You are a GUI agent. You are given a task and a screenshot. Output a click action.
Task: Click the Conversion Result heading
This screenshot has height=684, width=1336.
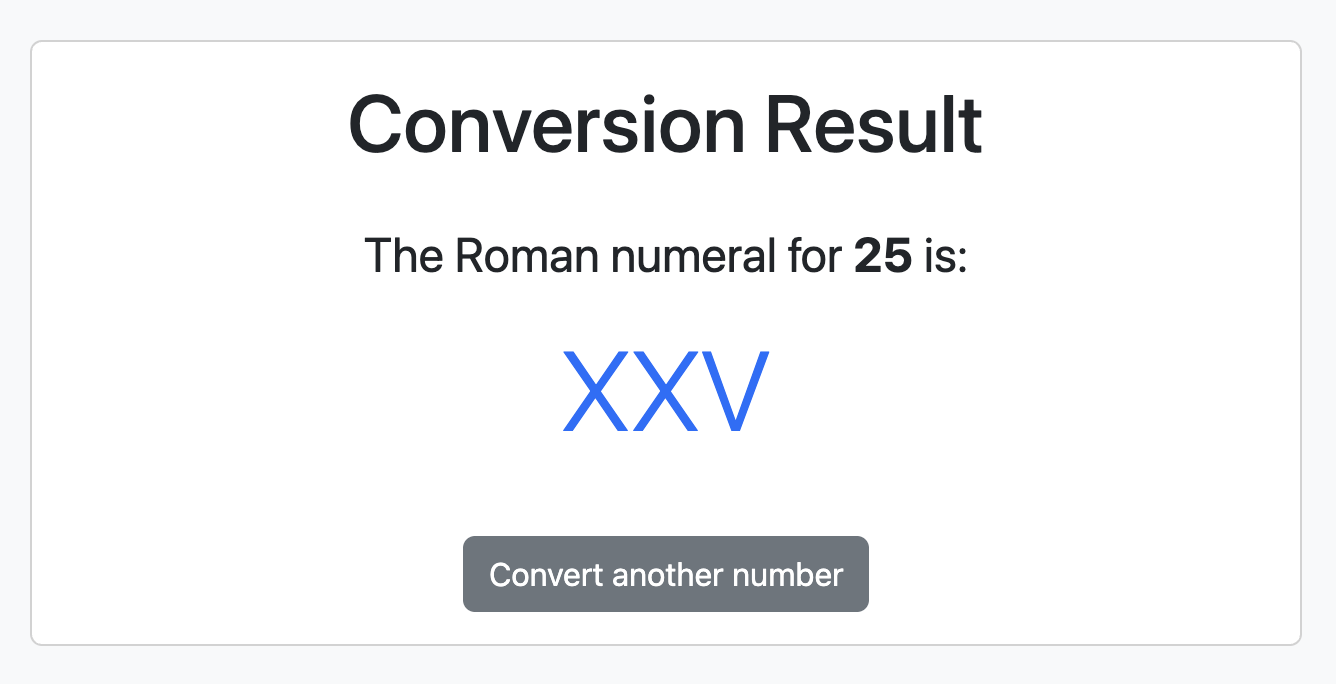click(665, 125)
